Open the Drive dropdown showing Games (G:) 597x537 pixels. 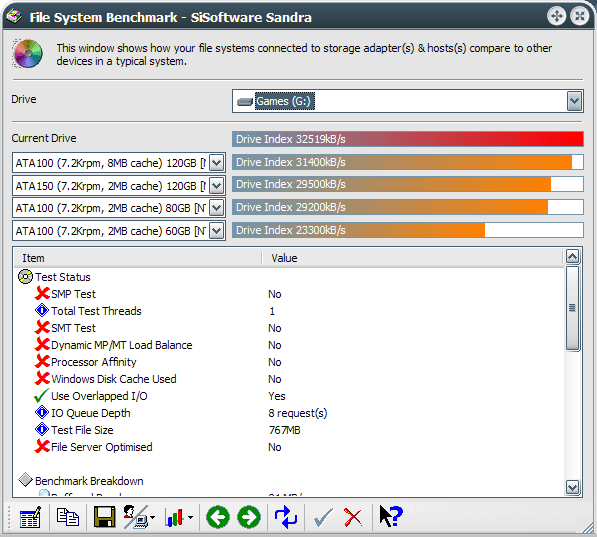coord(574,101)
